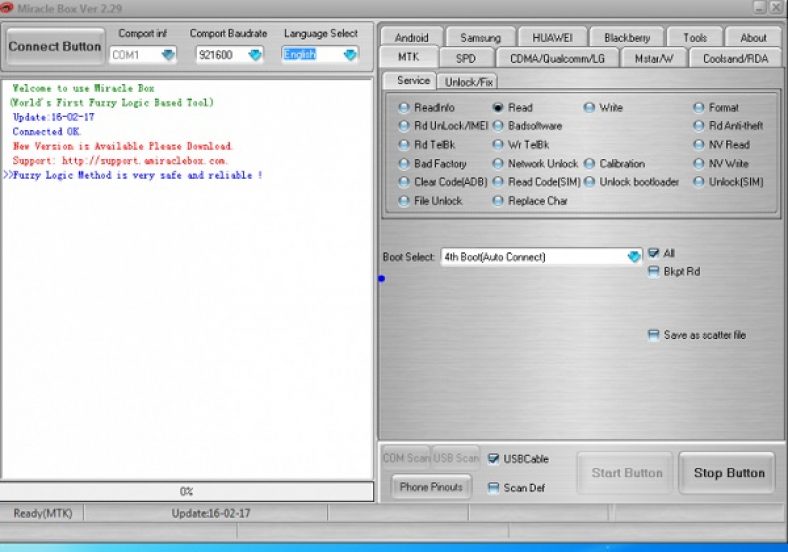Select the Coolsand/RDA tab
This screenshot has width=788, height=552.
(735, 58)
